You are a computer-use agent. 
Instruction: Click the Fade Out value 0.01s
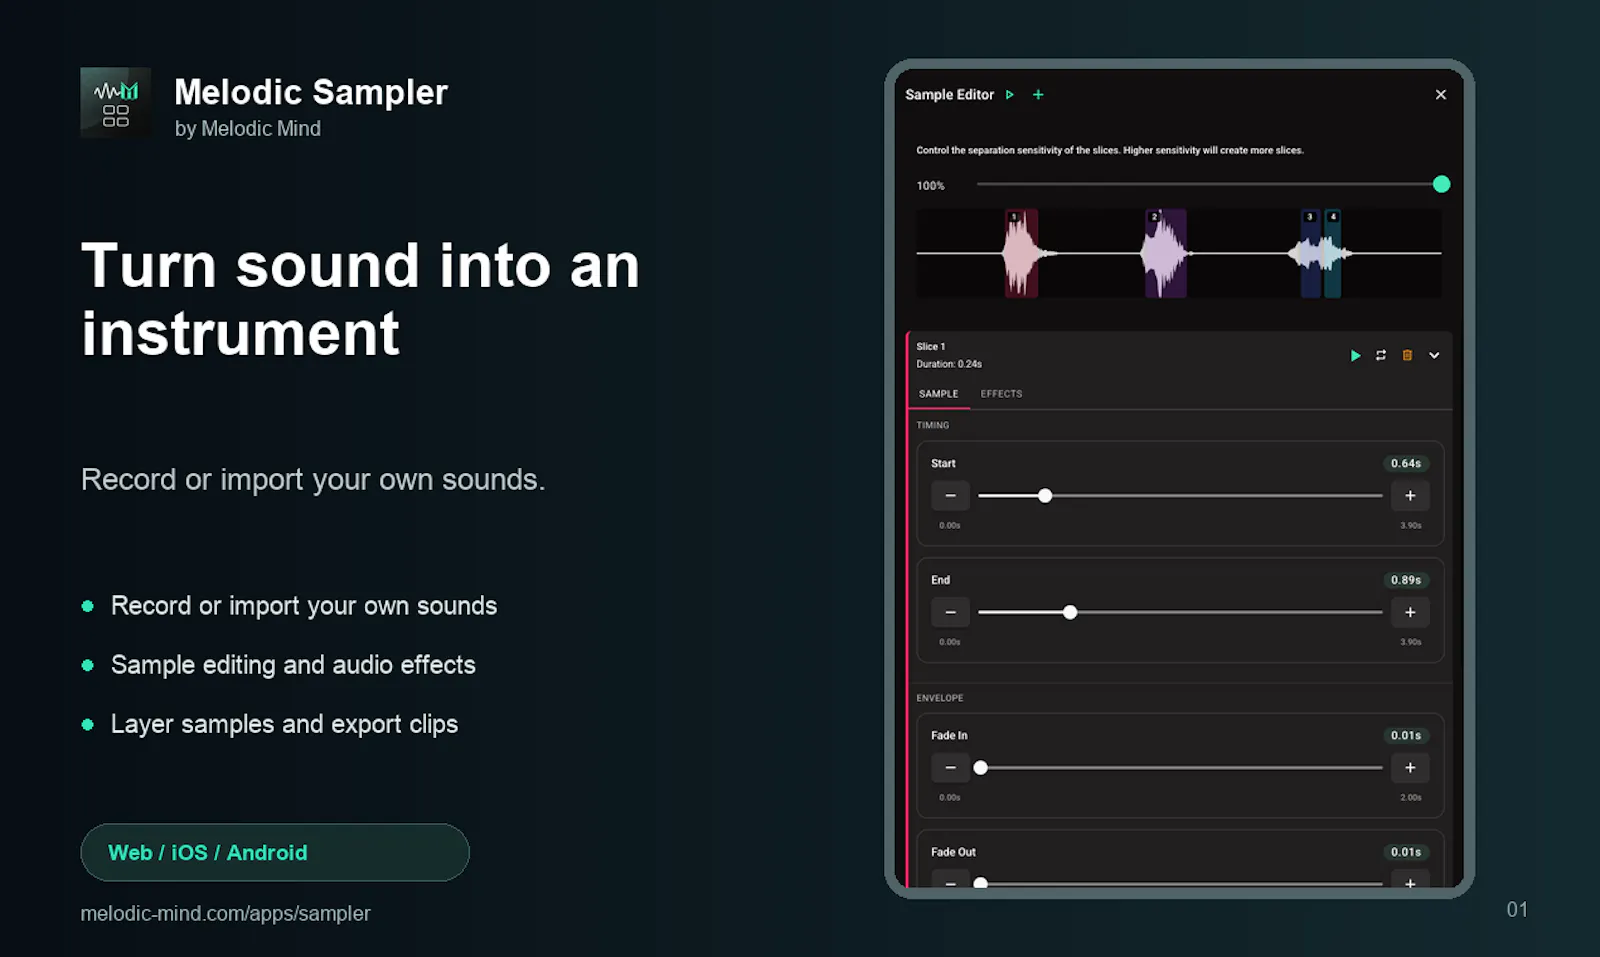pyautogui.click(x=1406, y=852)
